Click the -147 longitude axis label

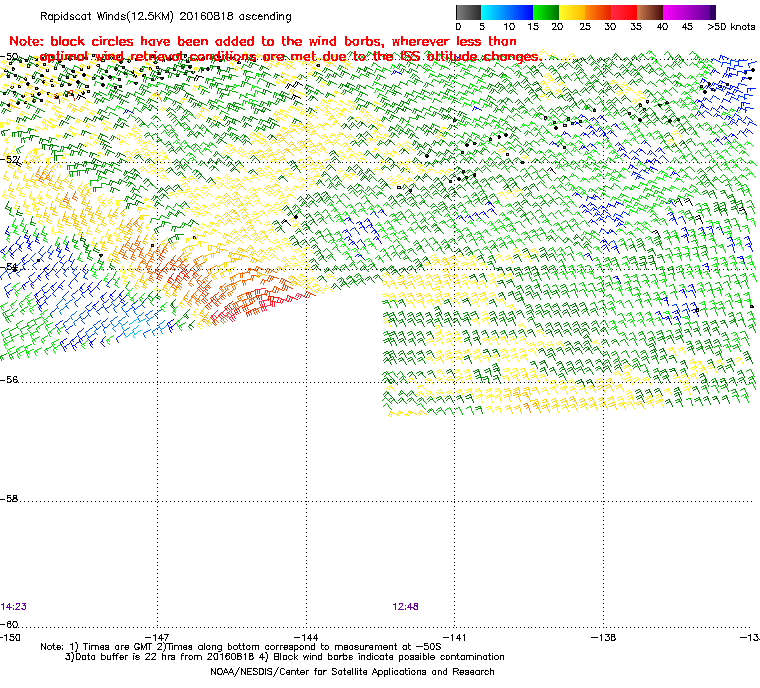click(x=157, y=637)
